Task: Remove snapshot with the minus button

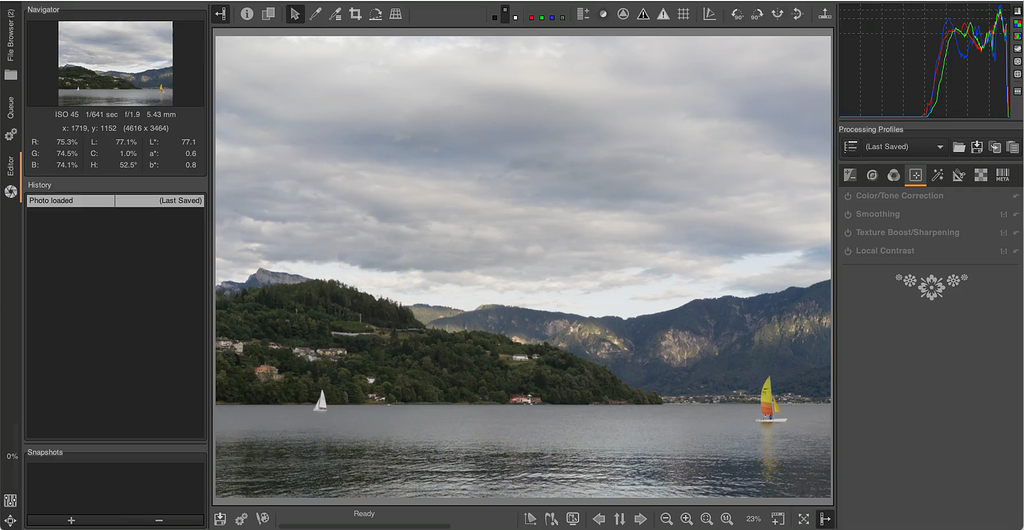Action: point(159,520)
